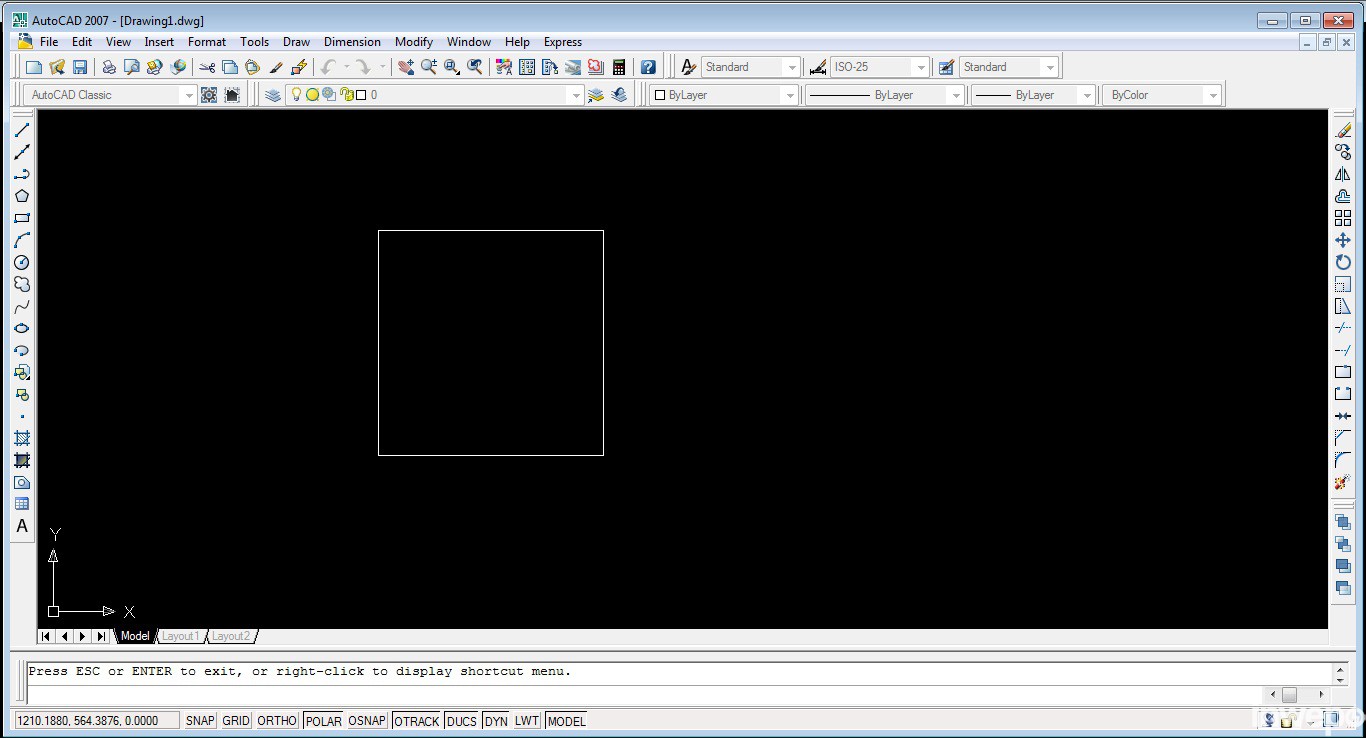1366x738 pixels.
Task: Toggle SNAP mode in status bar
Action: coord(200,721)
